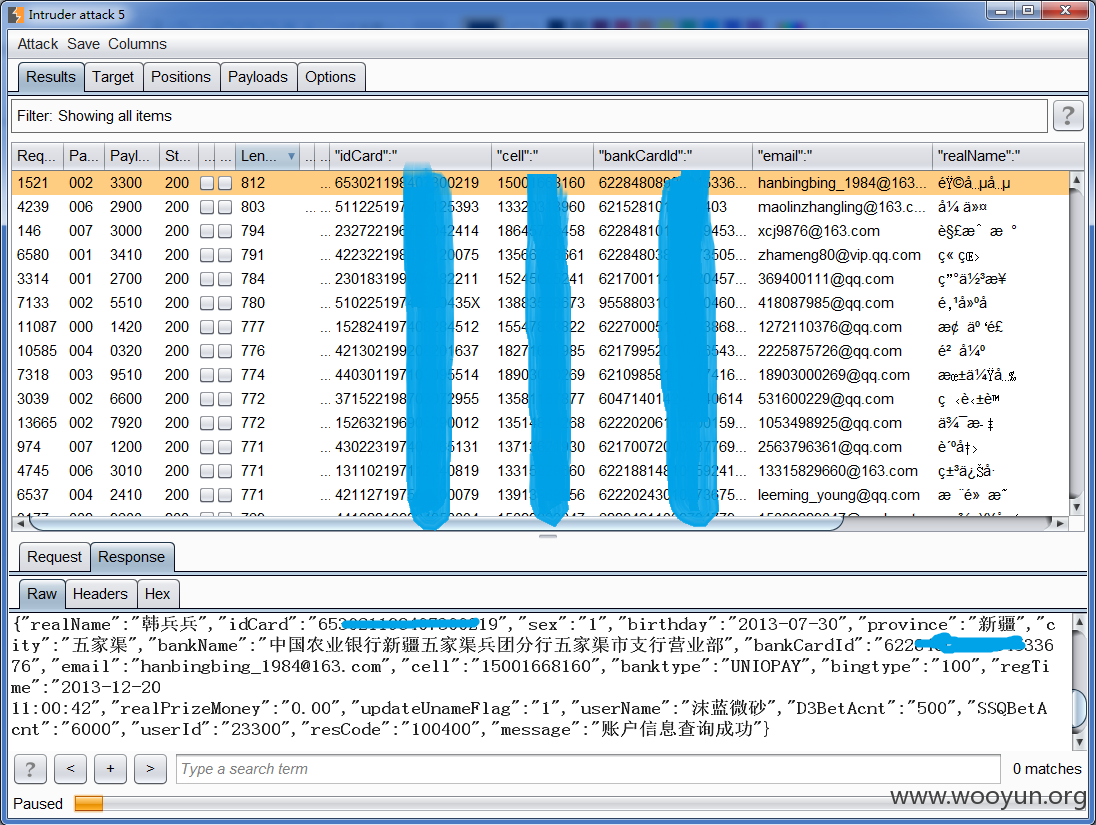The width and height of the screenshot is (1096, 825).
Task: Select row with email 13315829660@163.com
Action: pos(540,471)
